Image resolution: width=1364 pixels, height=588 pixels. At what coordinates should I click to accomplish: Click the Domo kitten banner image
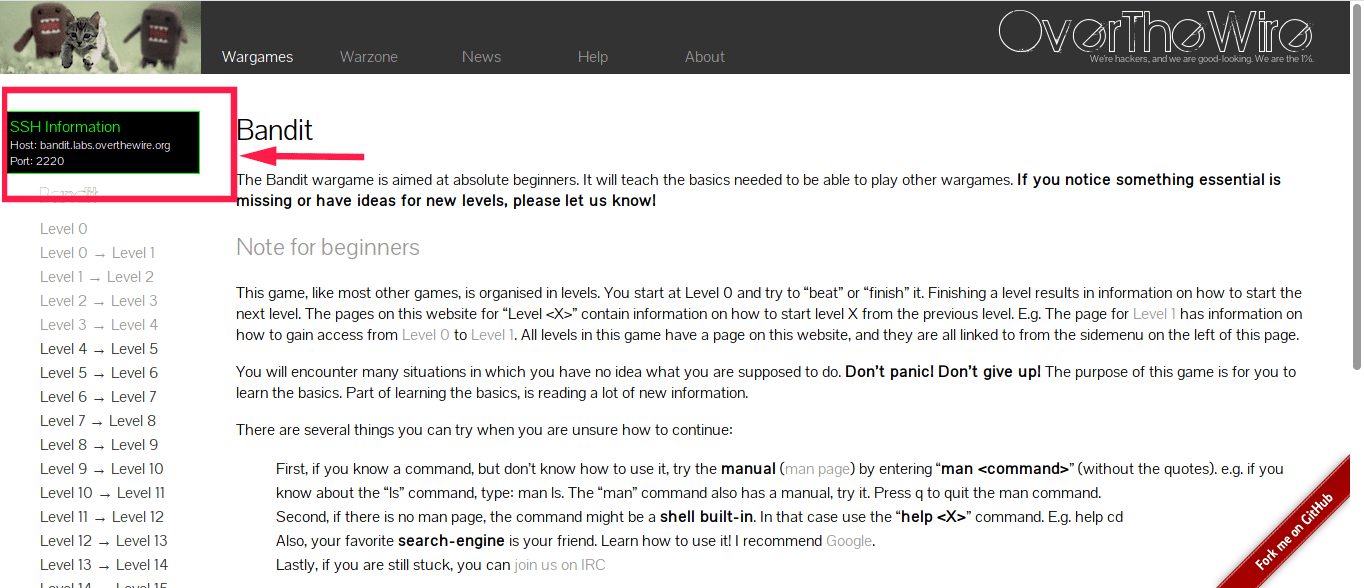click(100, 37)
